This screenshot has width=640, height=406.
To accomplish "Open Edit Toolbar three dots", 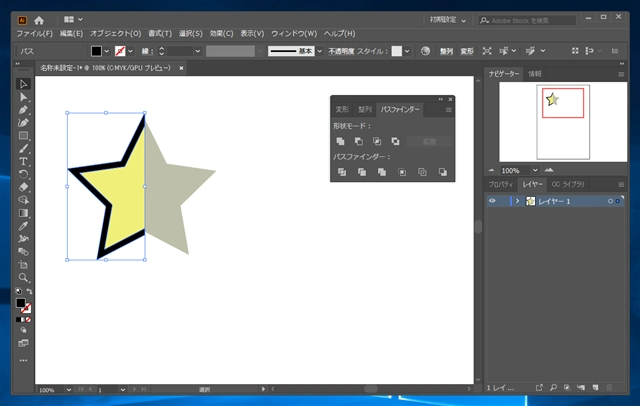I will pyautogui.click(x=23, y=360).
